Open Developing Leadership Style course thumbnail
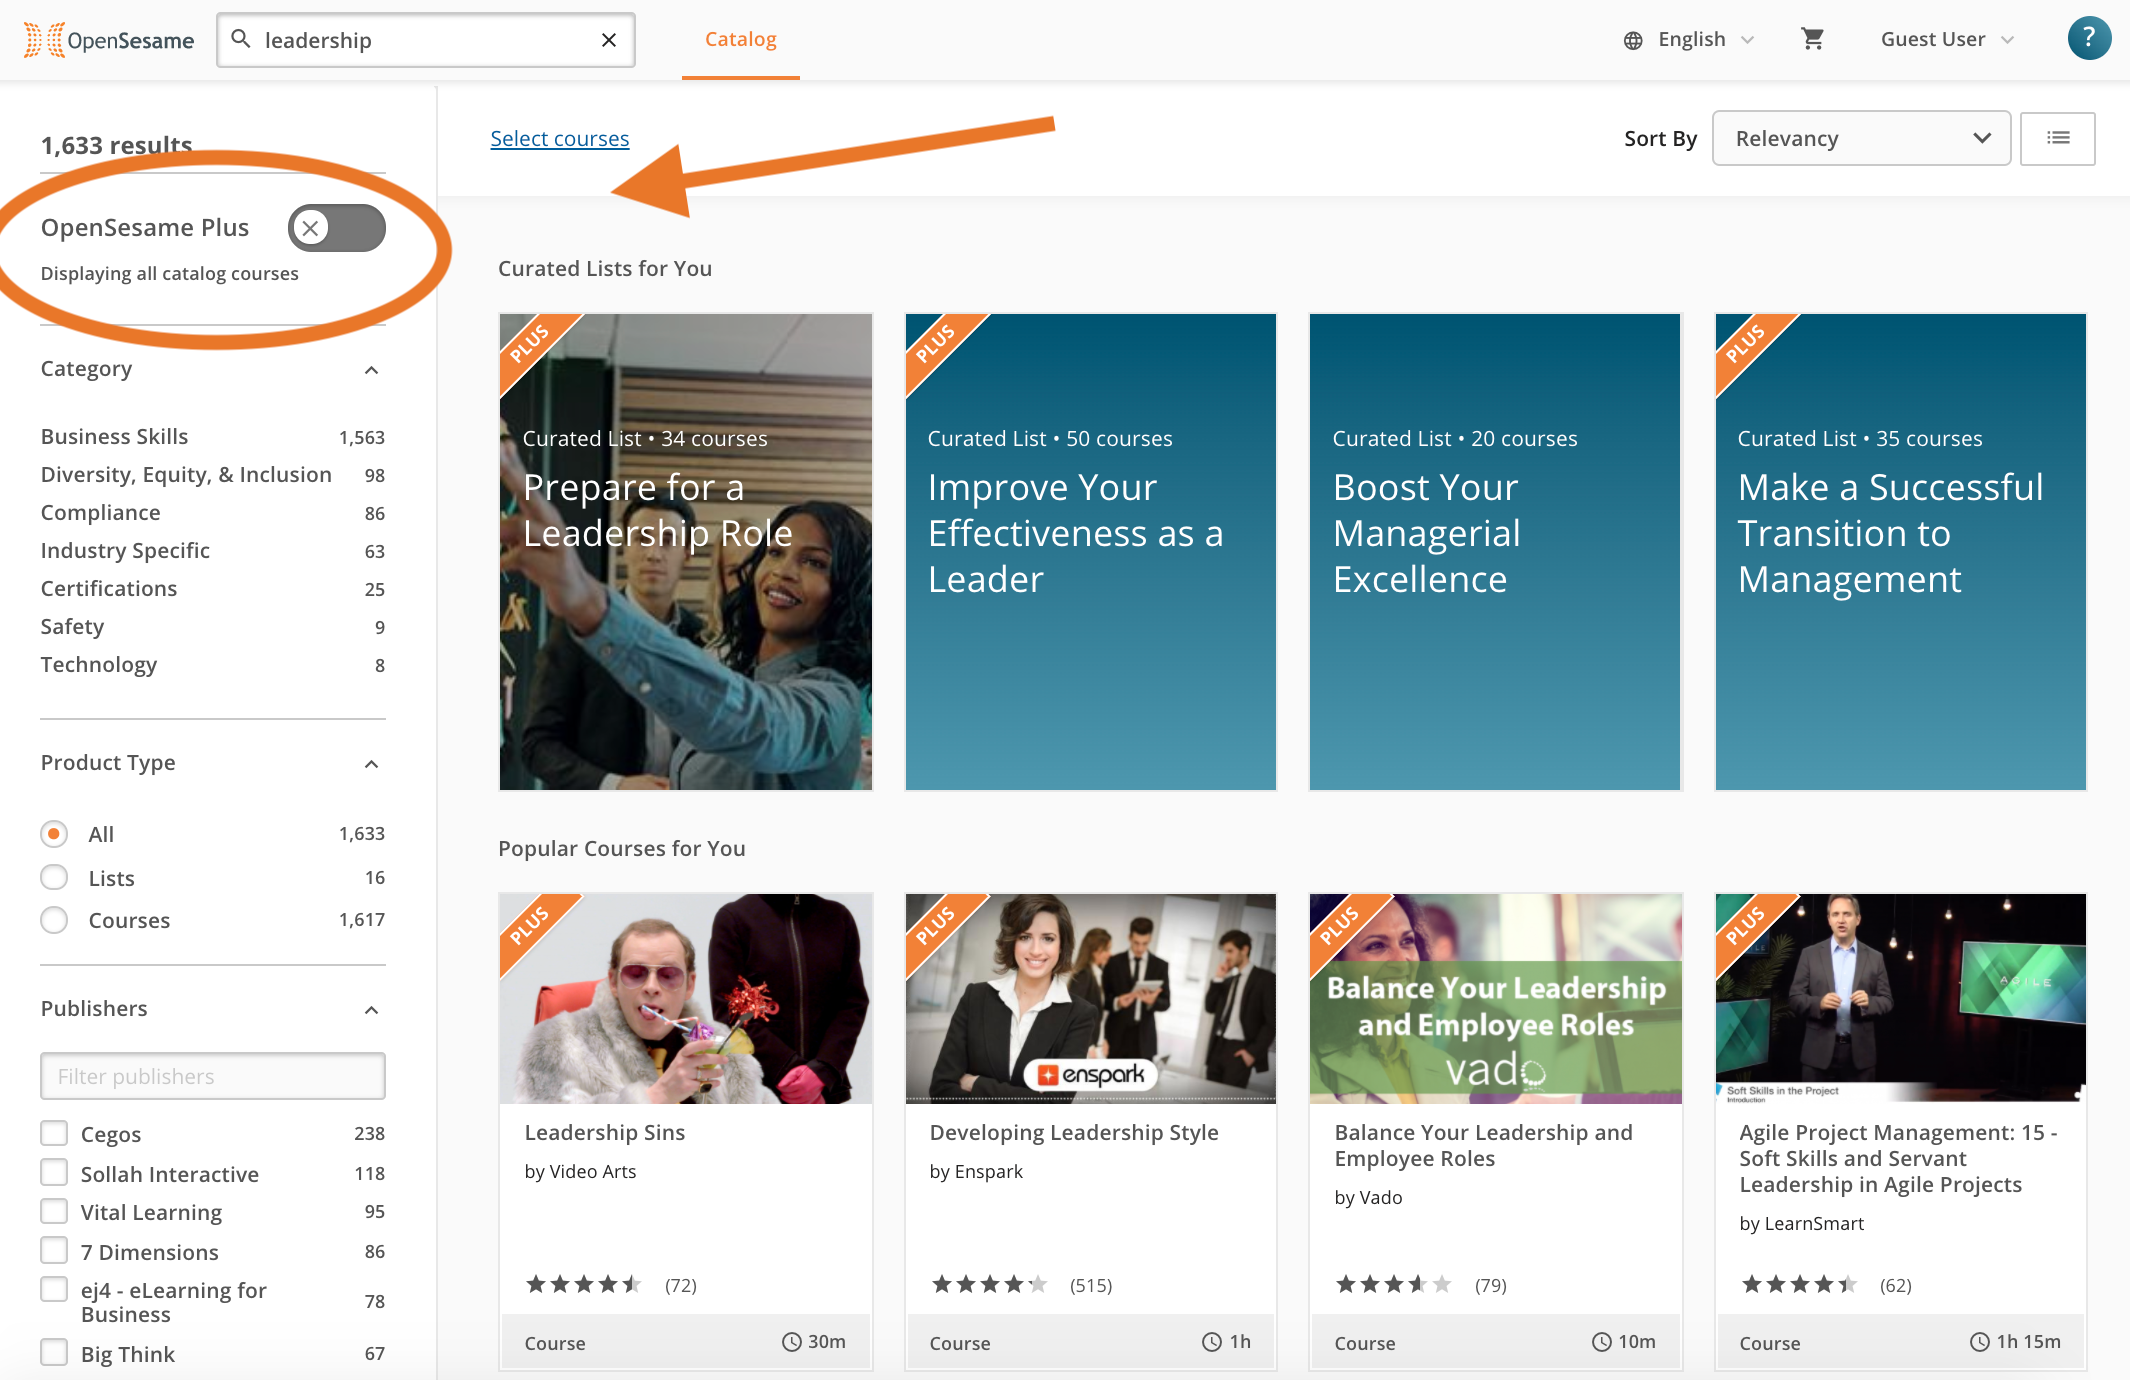Screen dimensions: 2130x1380 click(1090, 999)
